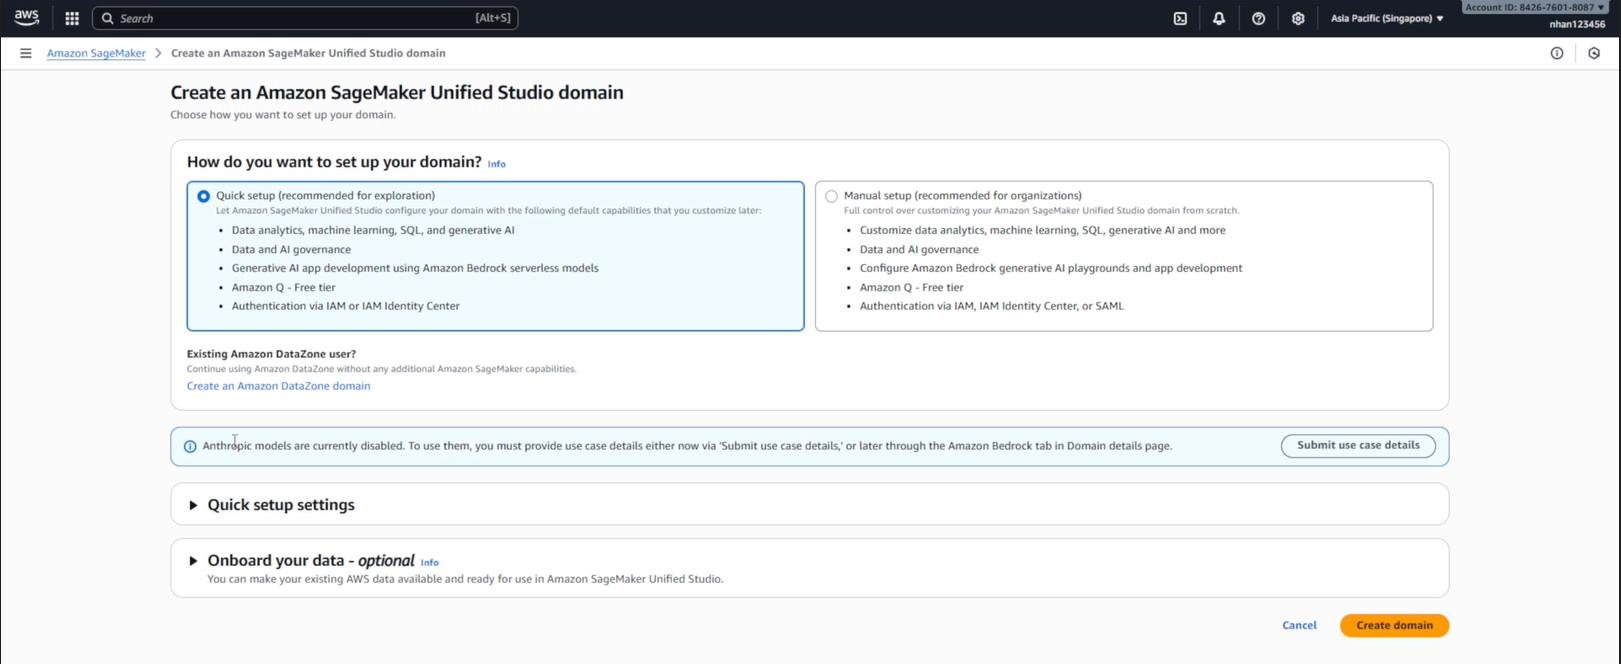Open the account ID menu

point(1535,7)
